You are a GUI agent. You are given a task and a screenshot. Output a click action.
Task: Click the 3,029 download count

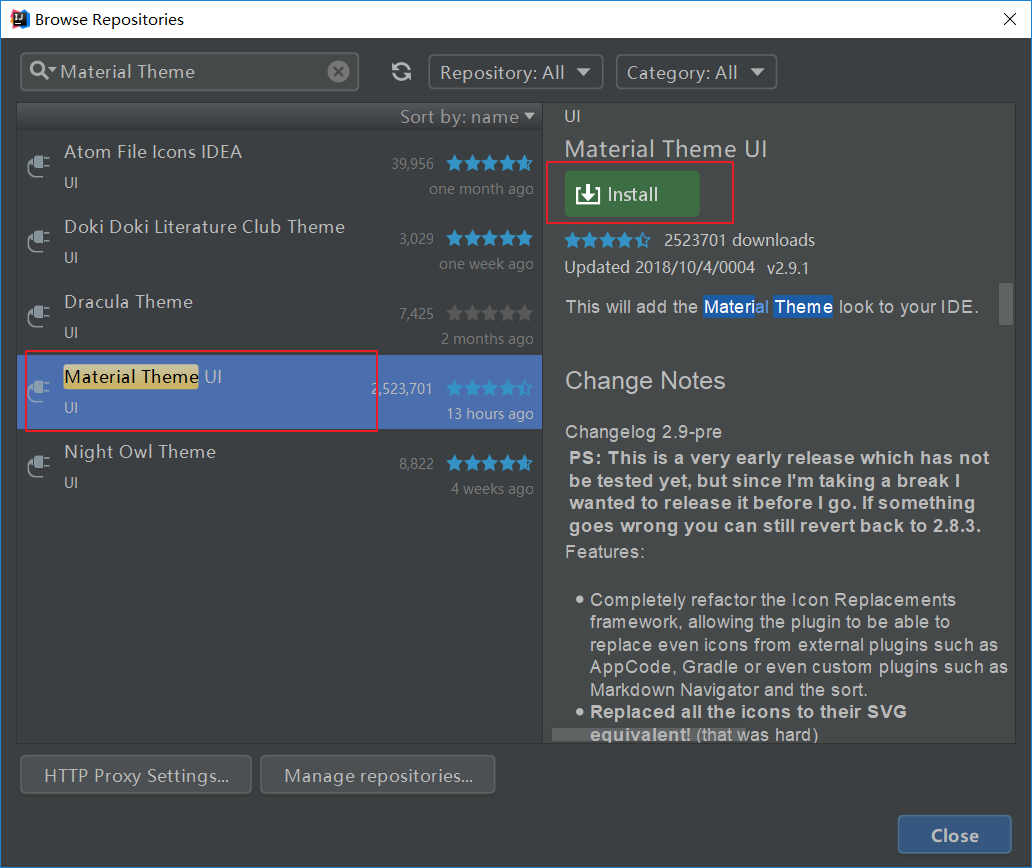[417, 239]
